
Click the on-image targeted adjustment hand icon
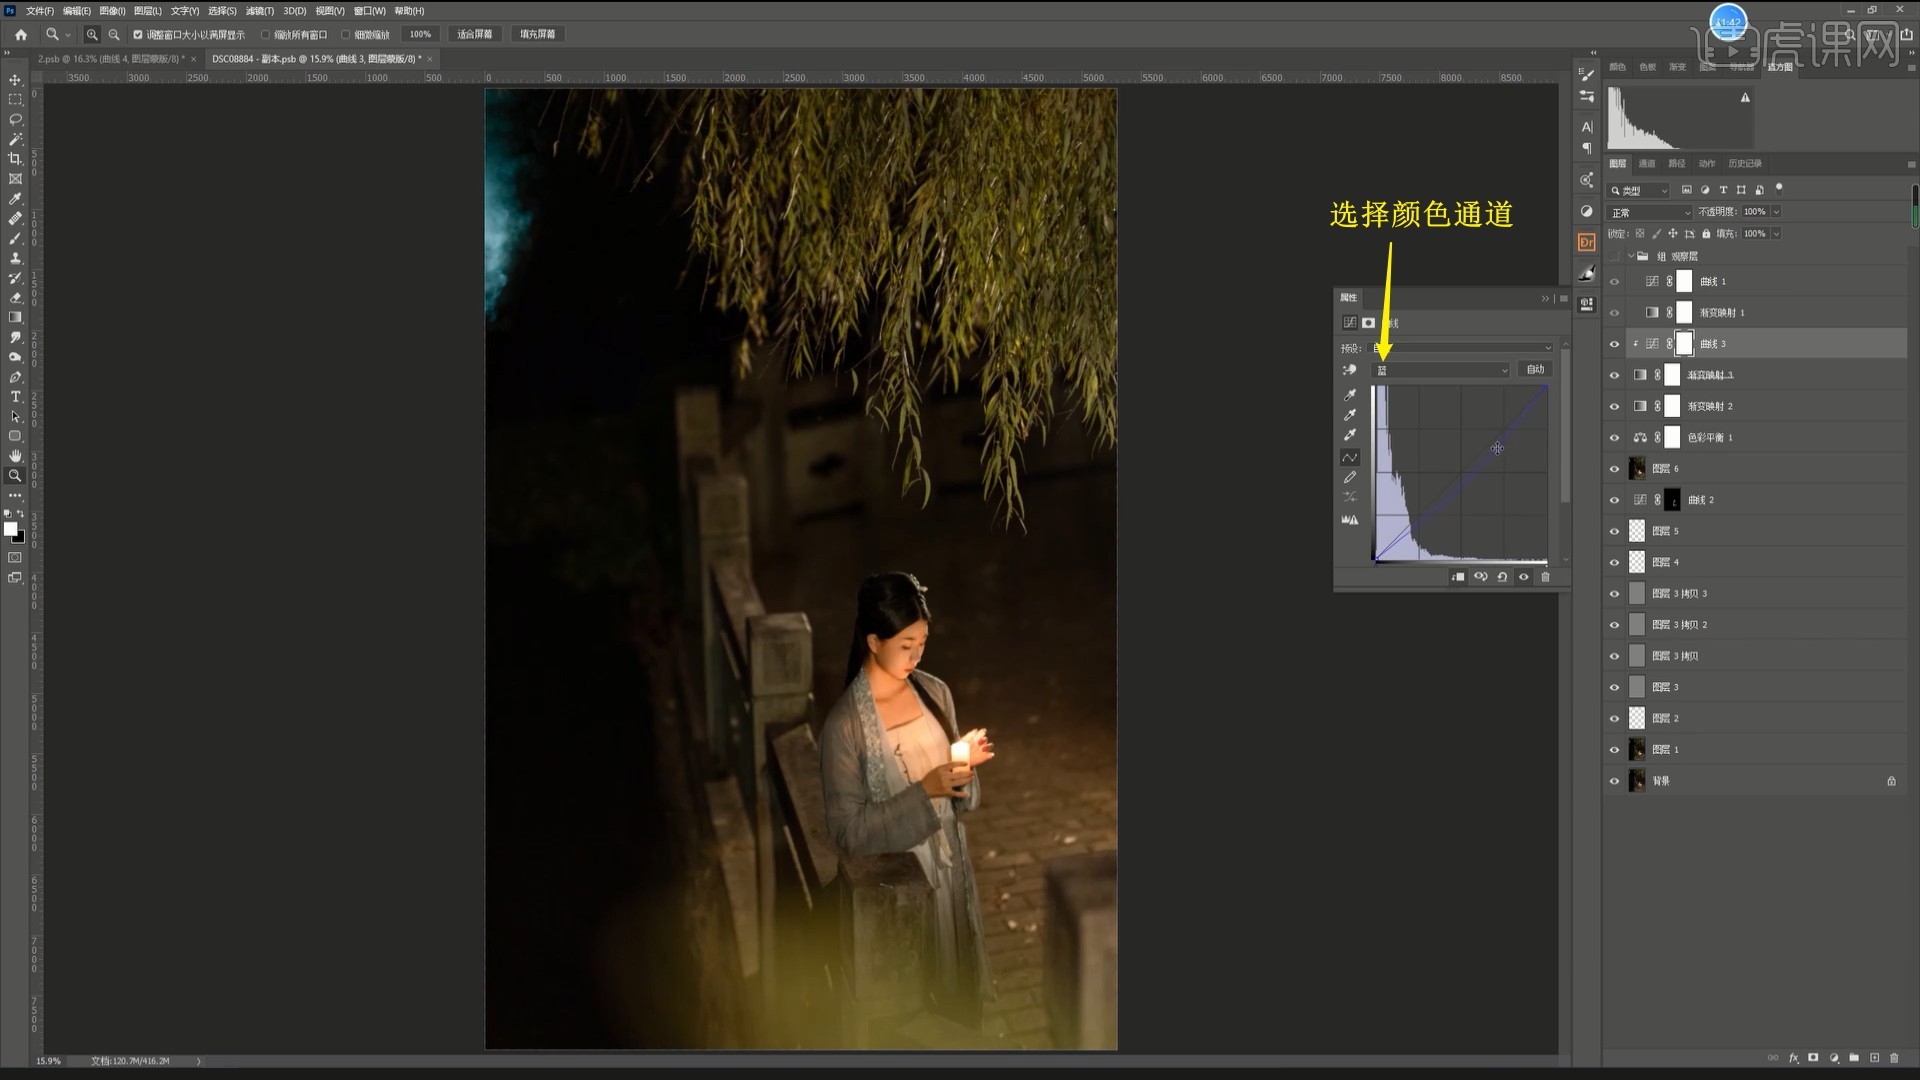pos(1350,370)
